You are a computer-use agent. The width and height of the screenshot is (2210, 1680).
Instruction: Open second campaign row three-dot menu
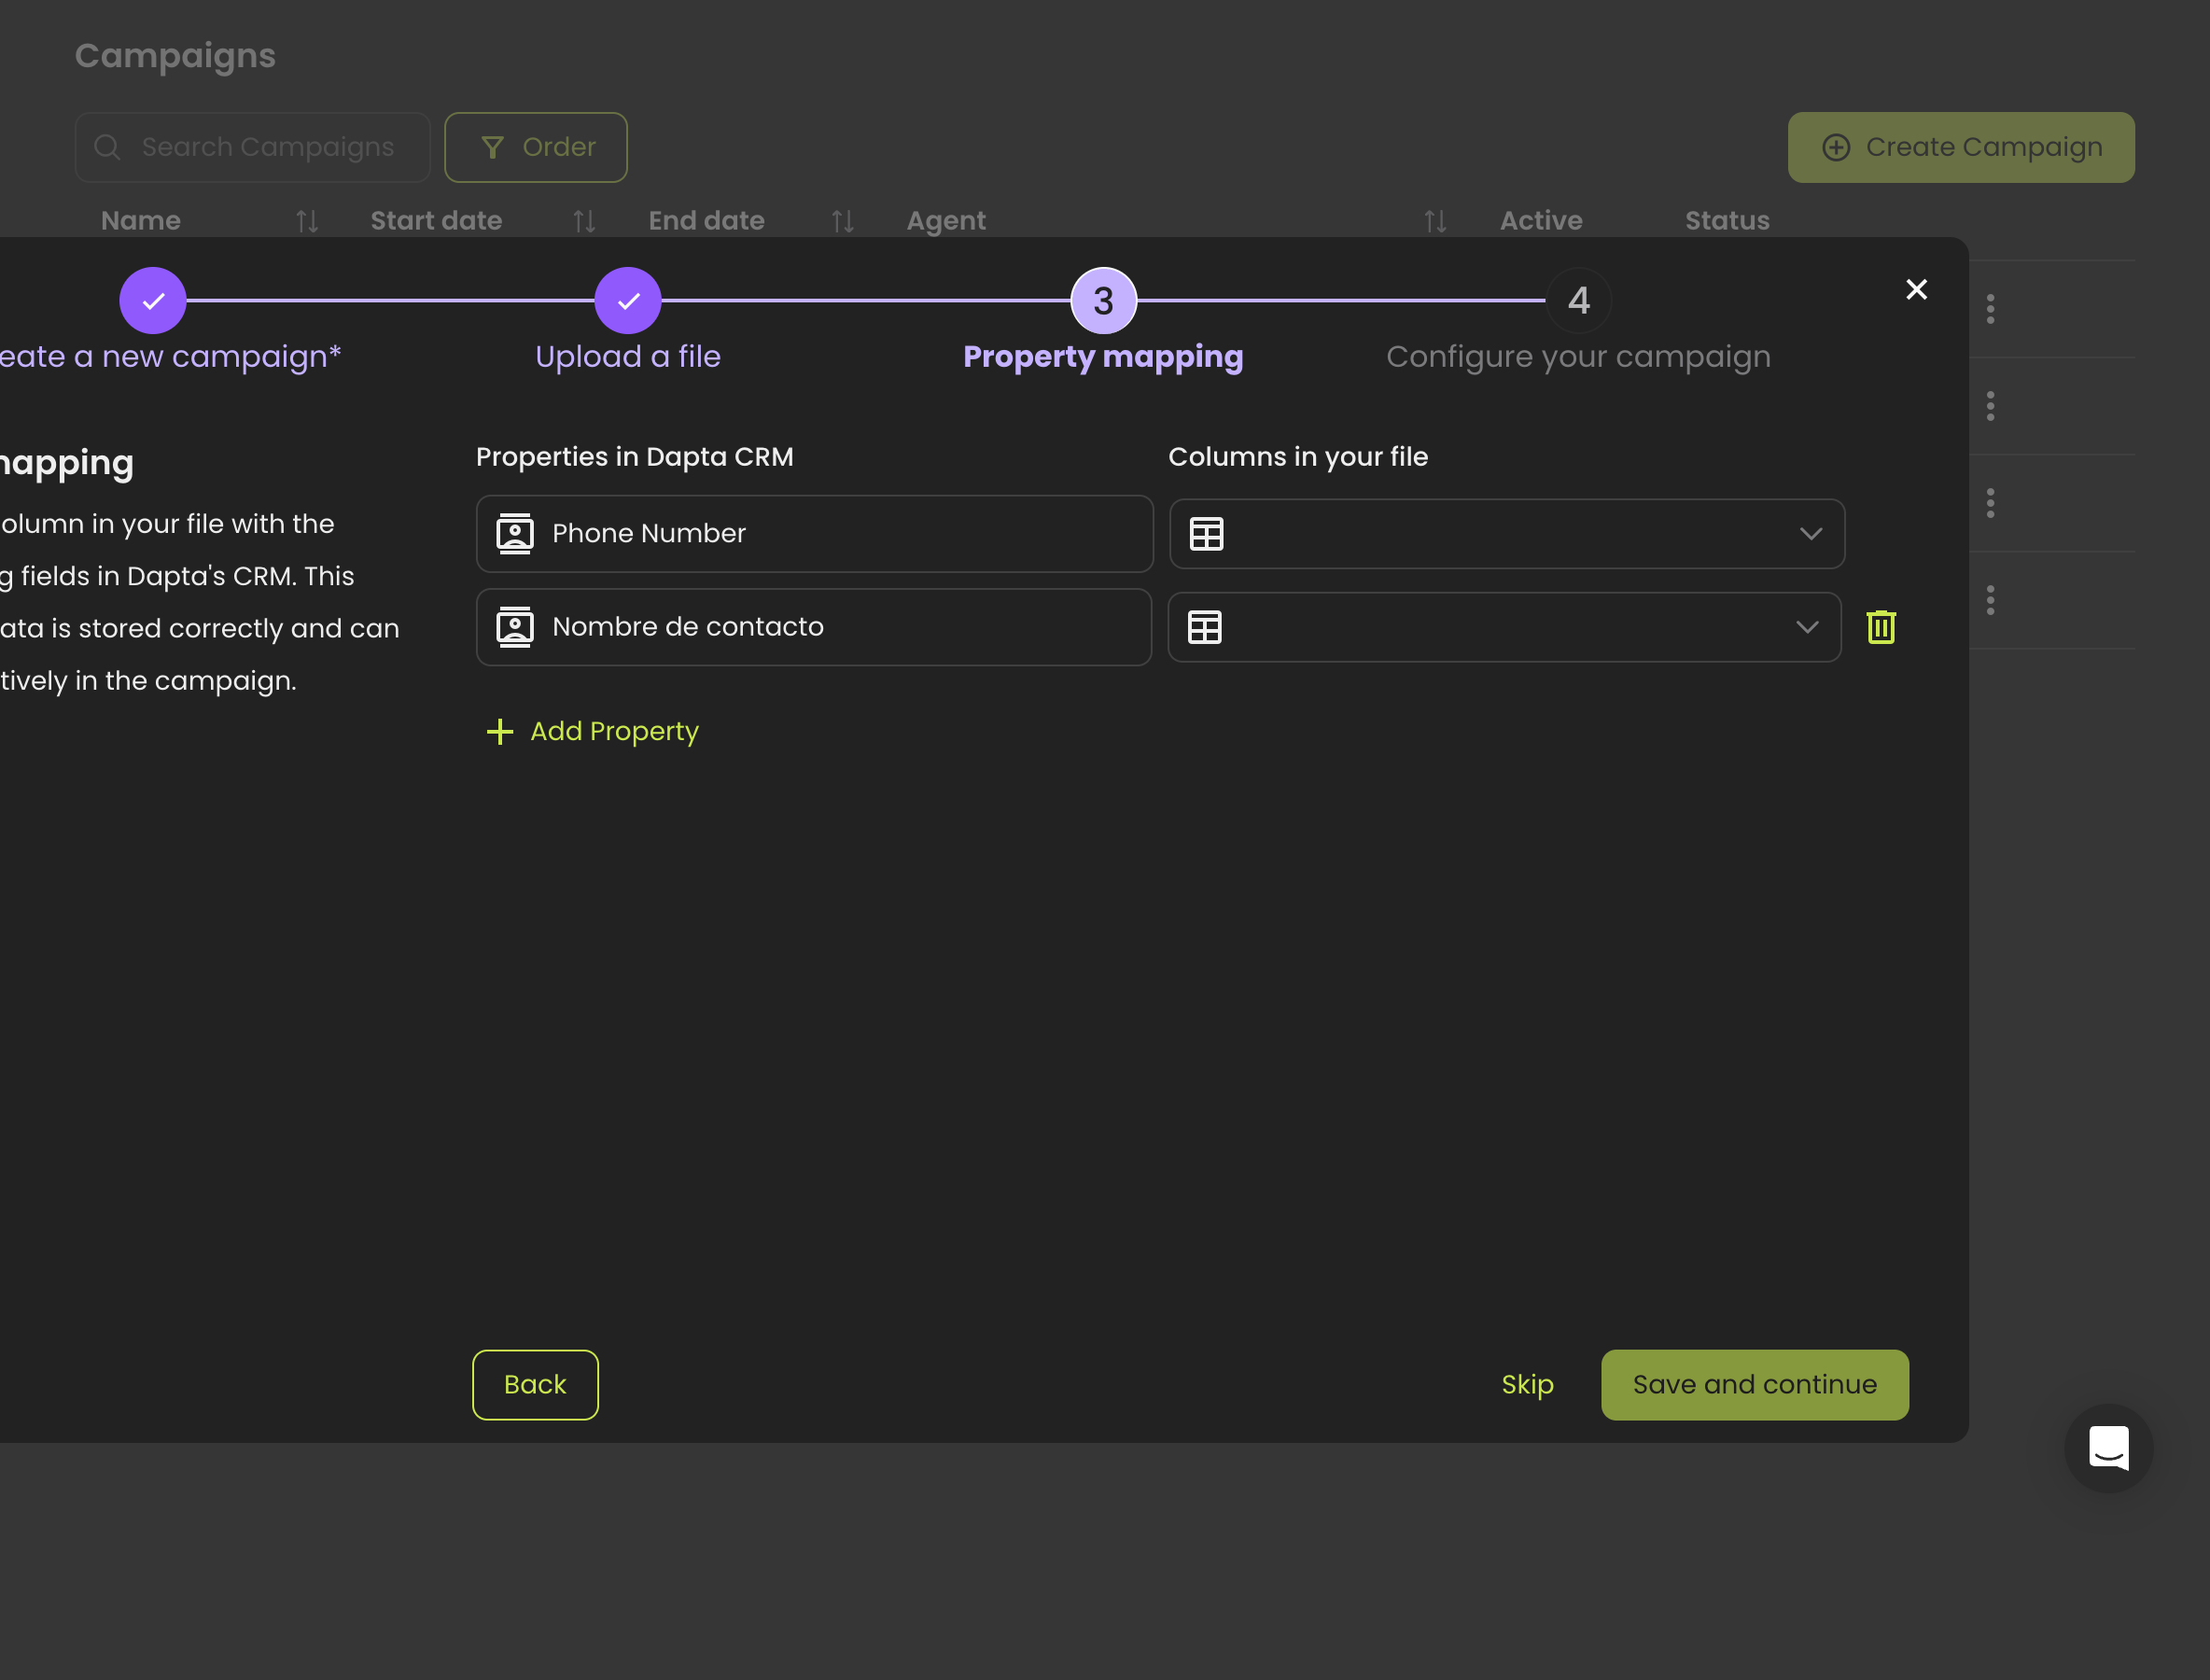point(1989,406)
